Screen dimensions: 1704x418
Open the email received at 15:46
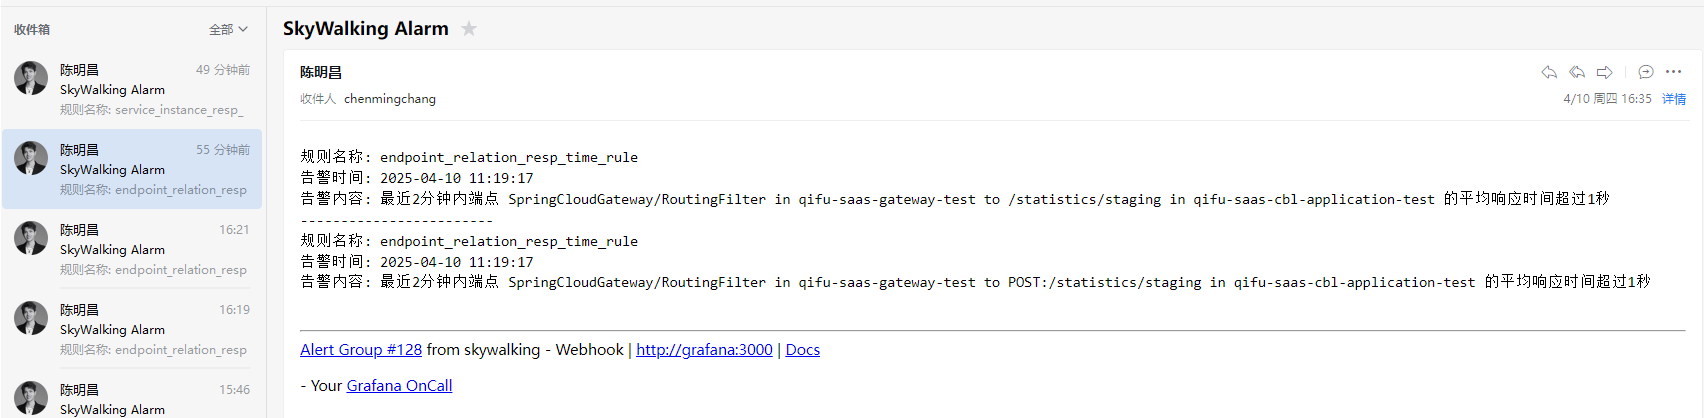coord(132,398)
